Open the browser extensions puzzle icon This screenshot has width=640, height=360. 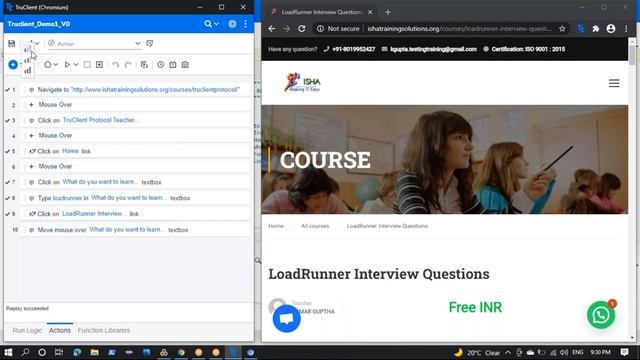[596, 29]
